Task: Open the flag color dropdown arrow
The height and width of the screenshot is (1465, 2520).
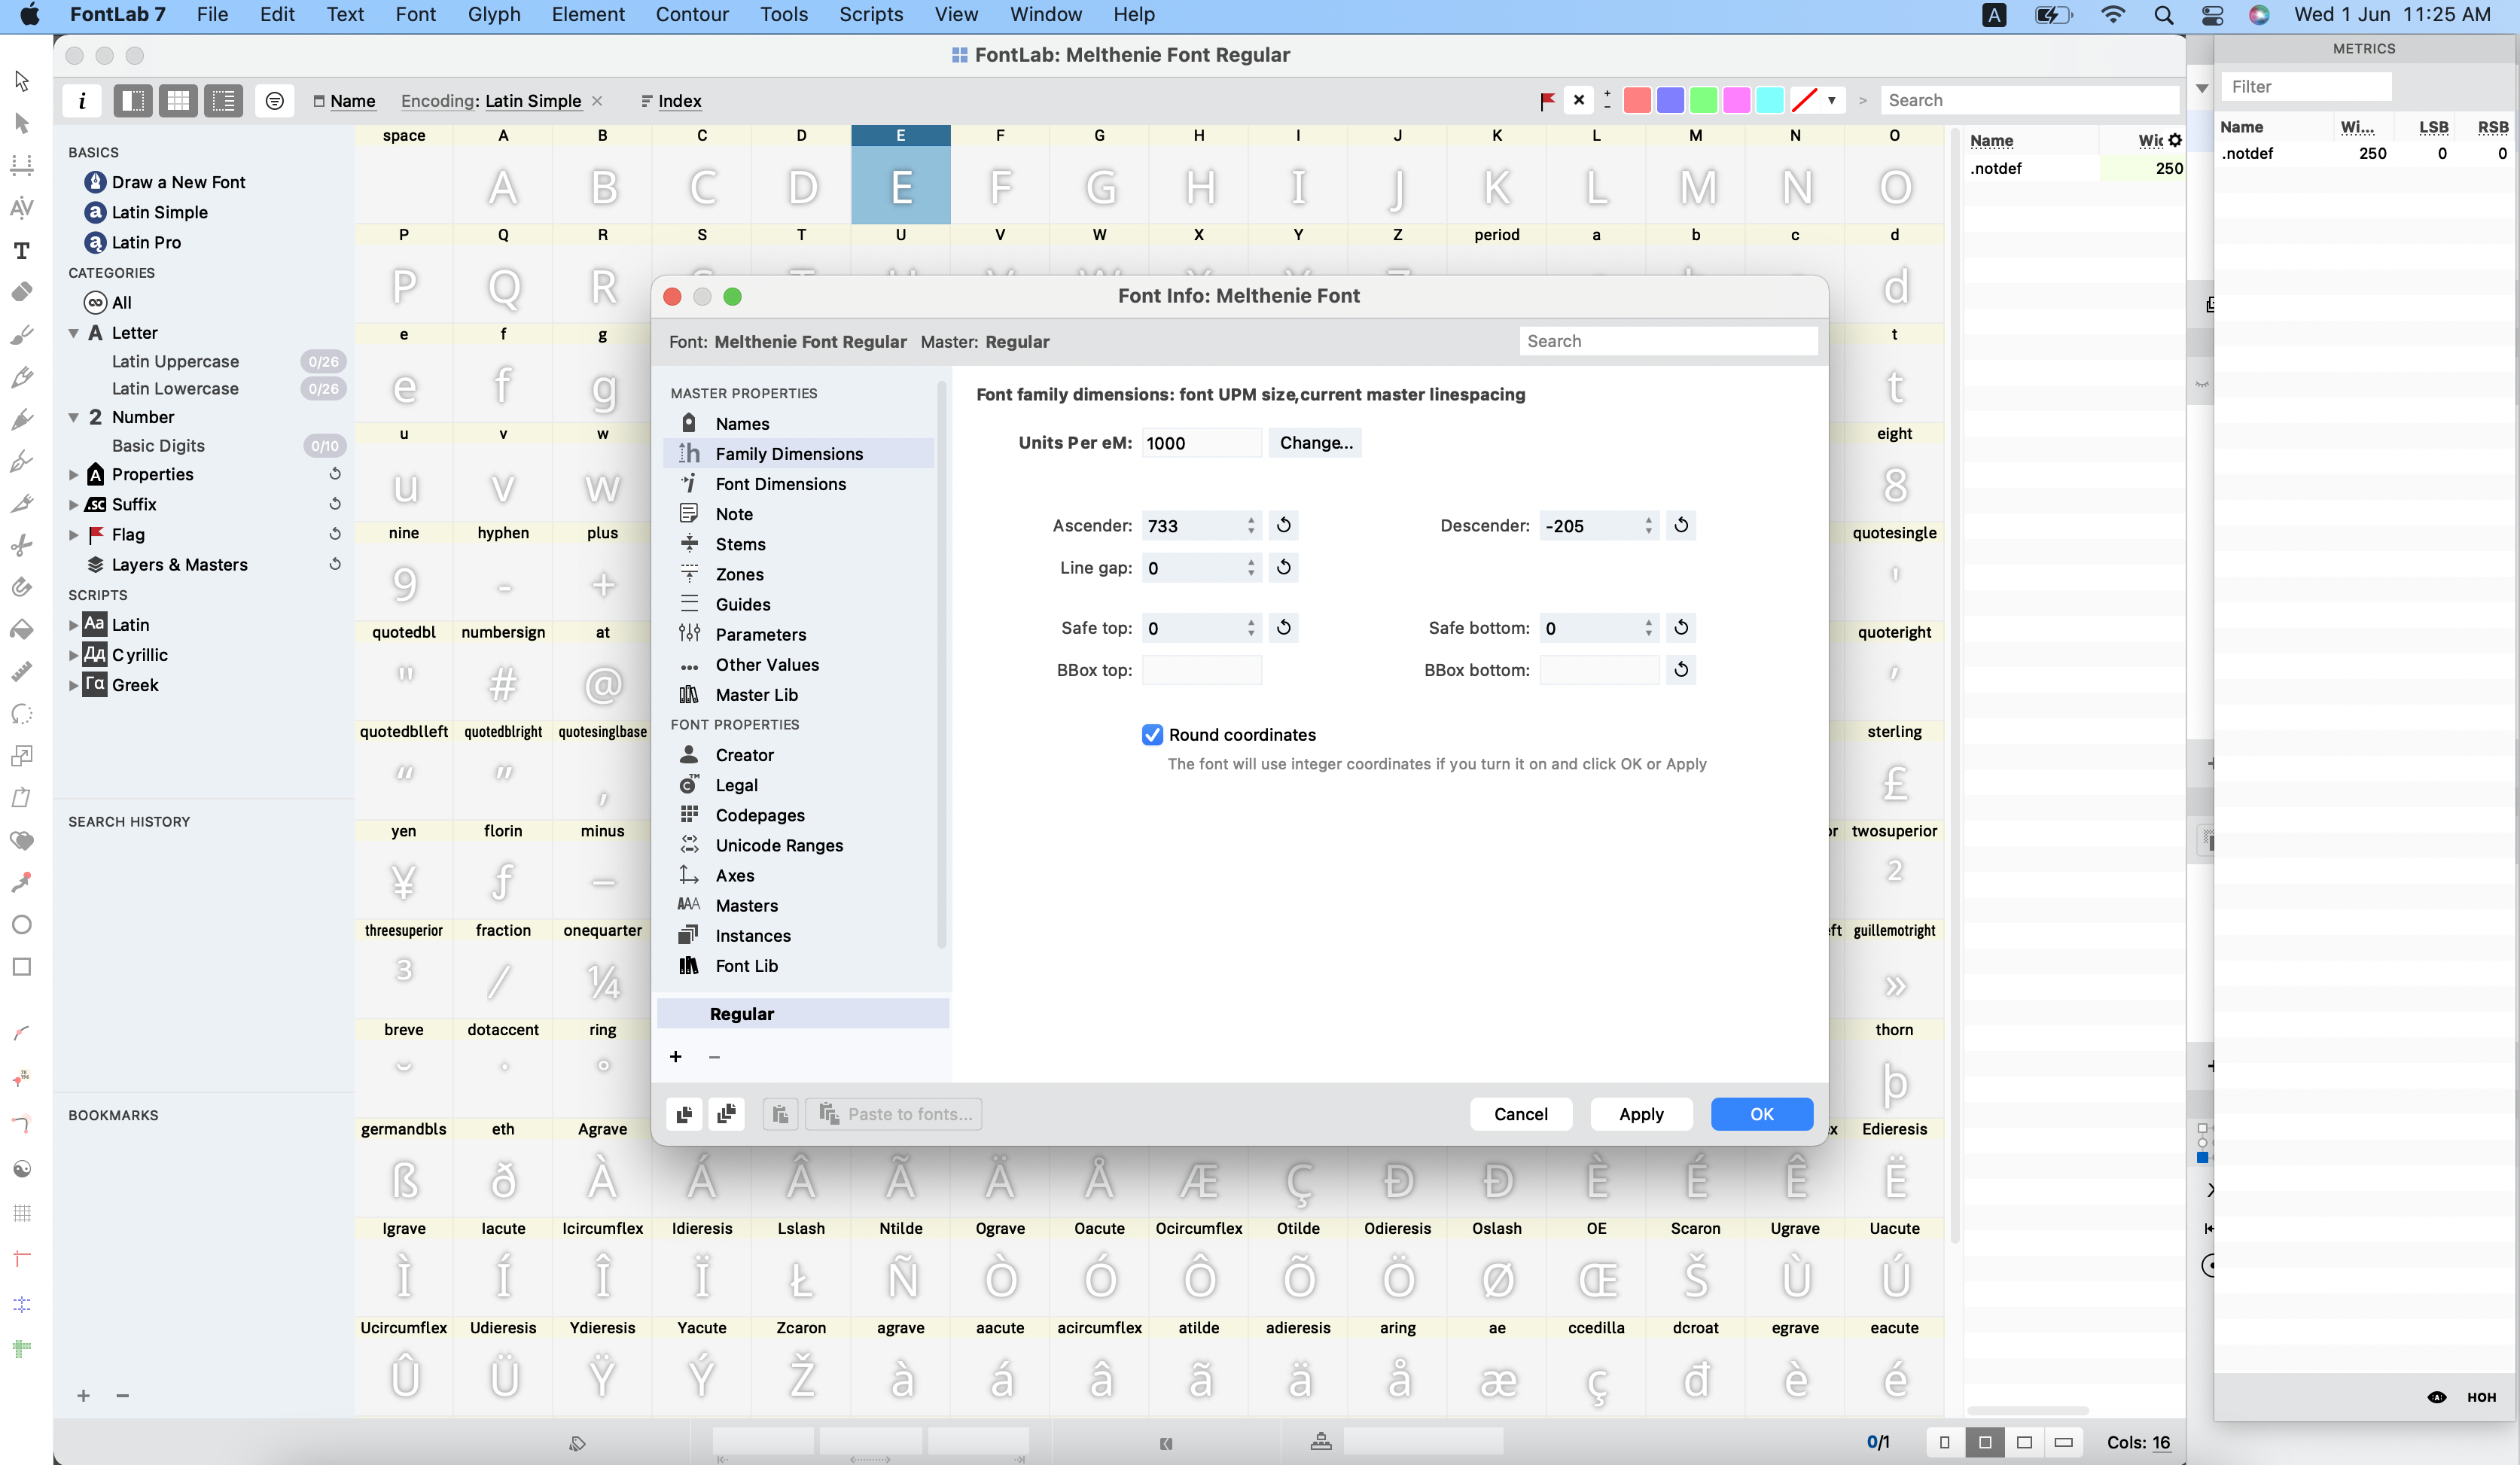Action: (1831, 100)
